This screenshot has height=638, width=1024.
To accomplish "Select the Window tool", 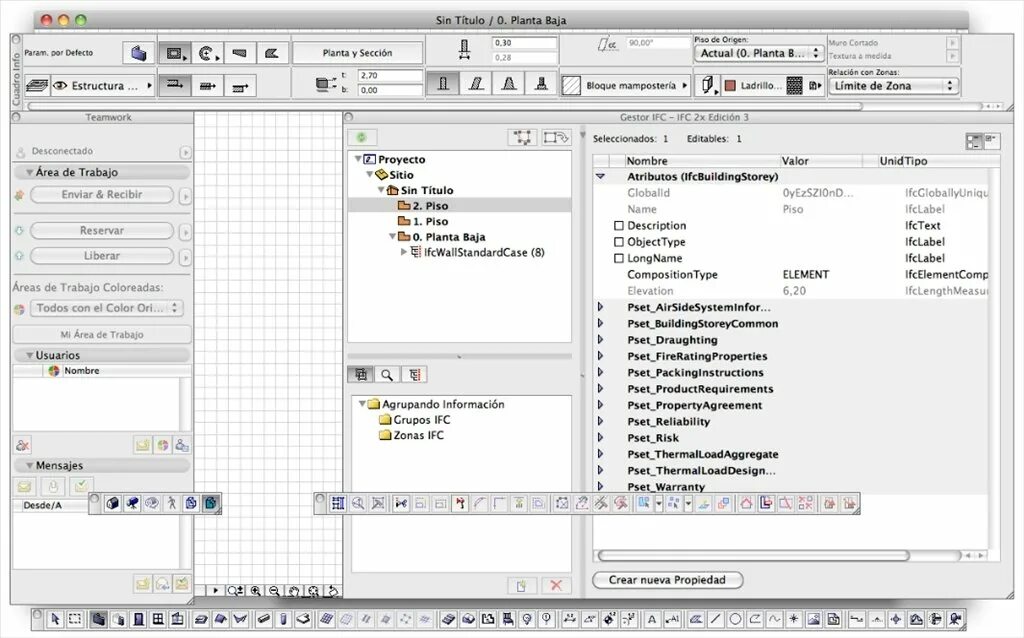I will [158, 618].
